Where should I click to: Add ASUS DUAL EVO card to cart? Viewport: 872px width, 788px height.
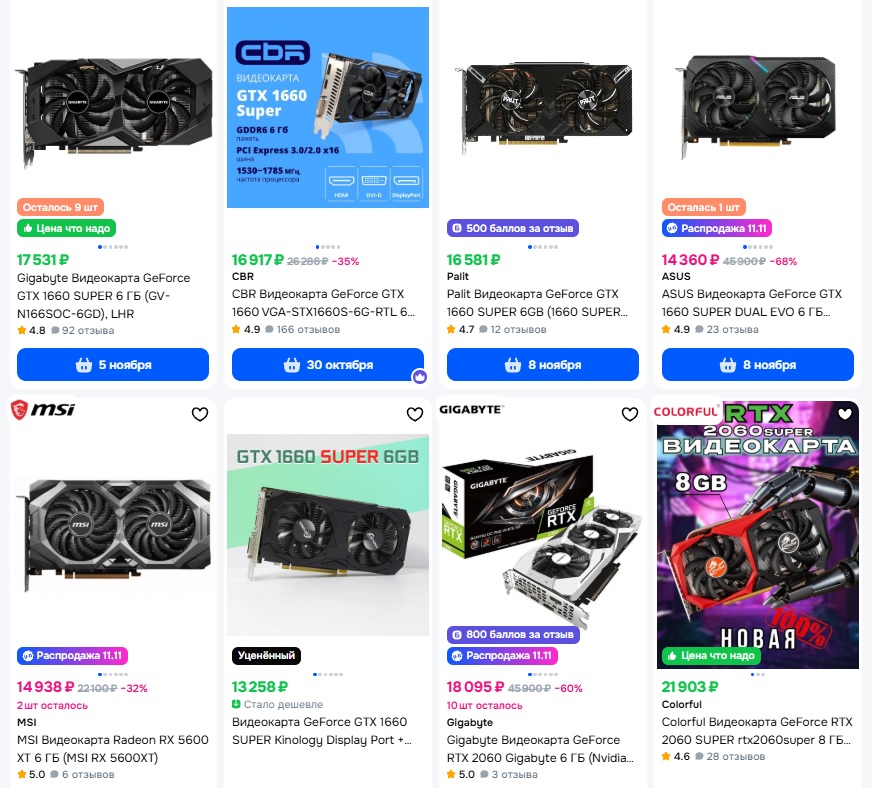pyautogui.click(x=757, y=365)
